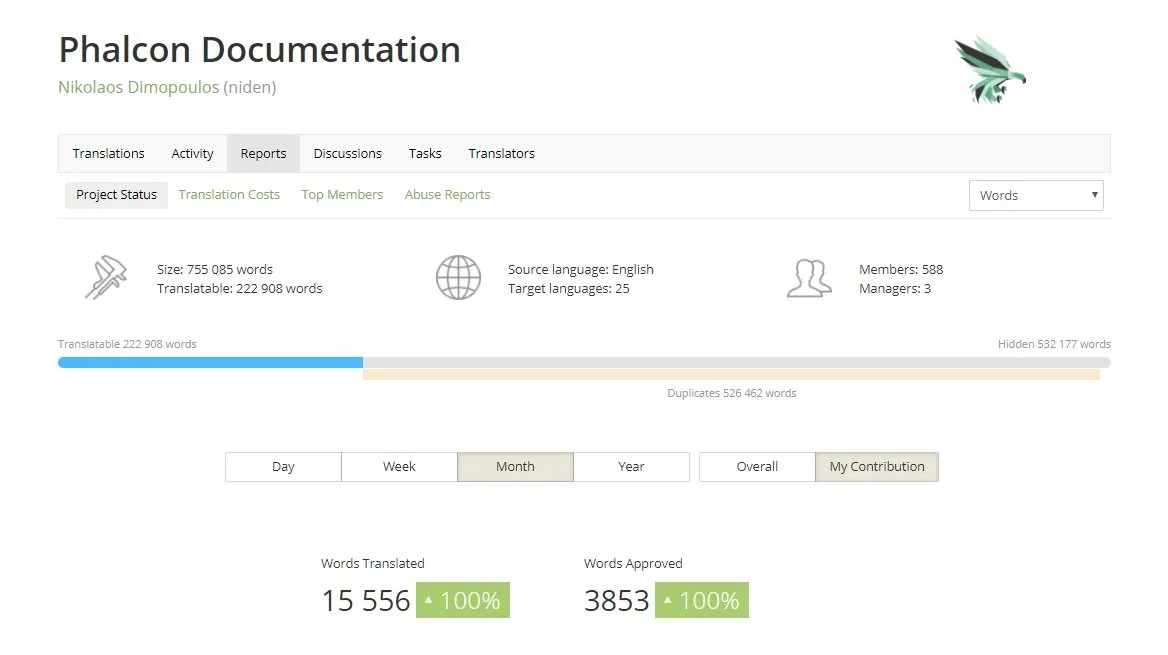This screenshot has height=655, width=1168.
Task: Click 'Duplicates 526 462 words' label
Action: tap(731, 393)
